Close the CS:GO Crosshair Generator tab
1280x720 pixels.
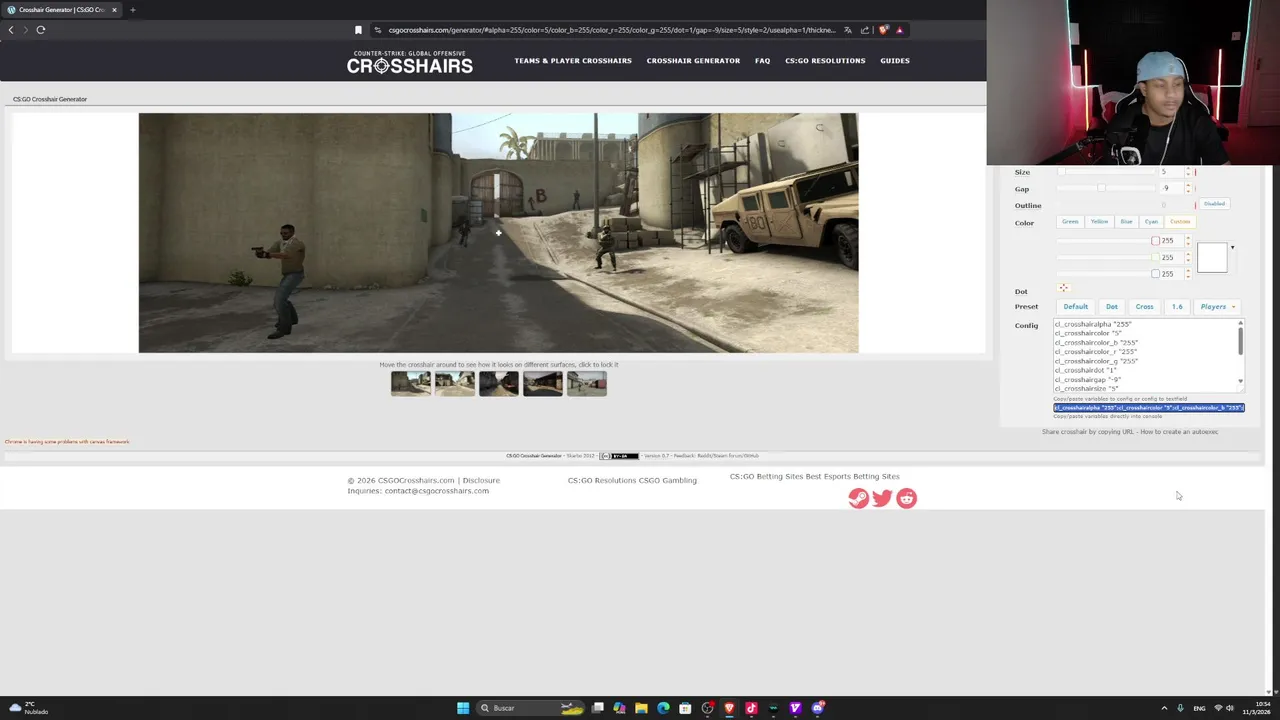114,10
